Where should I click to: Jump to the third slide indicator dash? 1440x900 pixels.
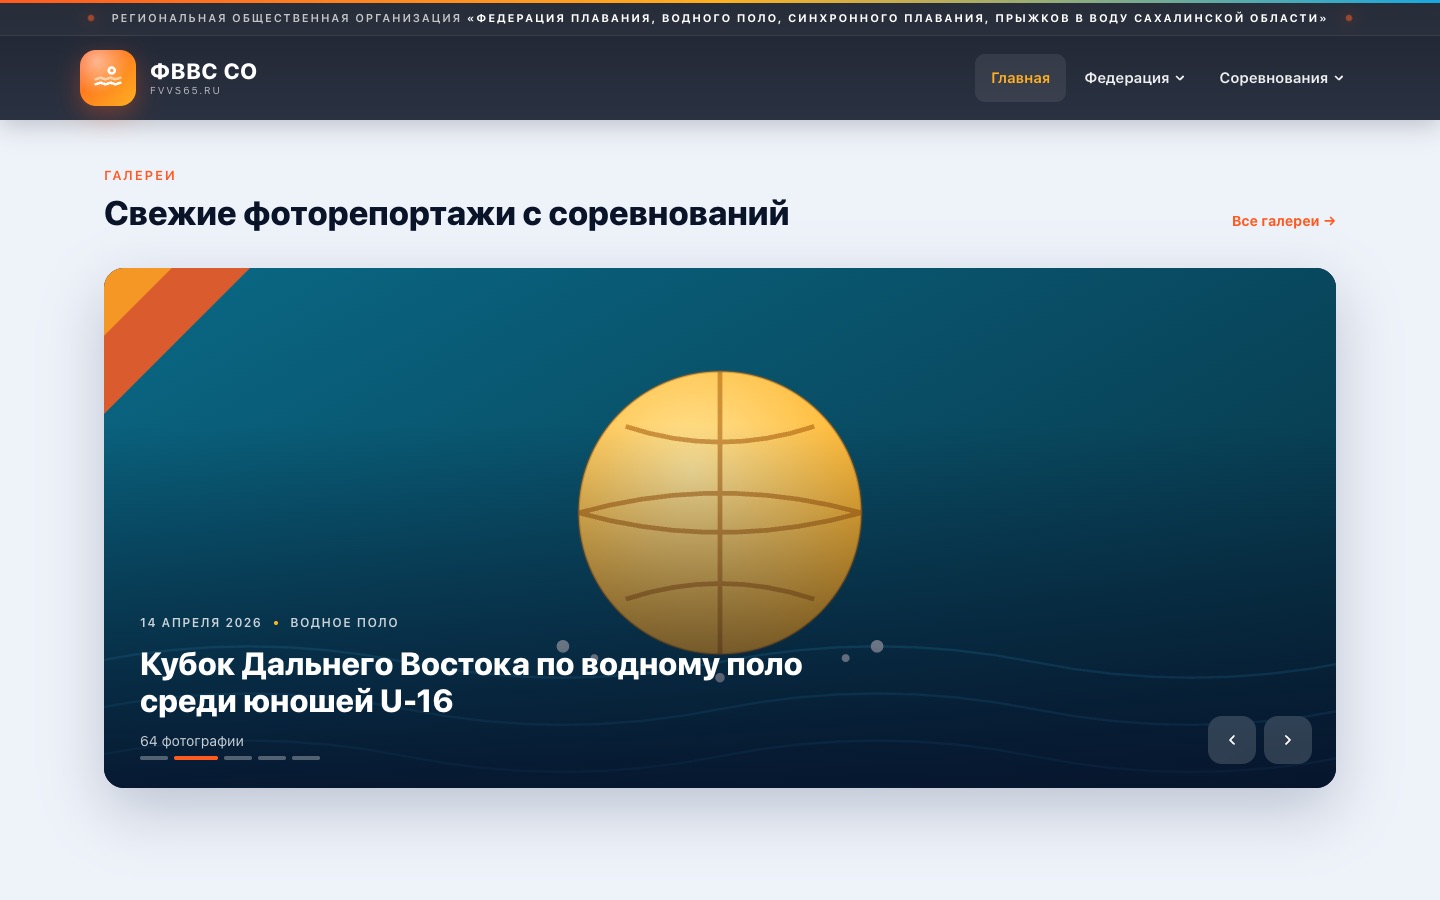point(238,758)
